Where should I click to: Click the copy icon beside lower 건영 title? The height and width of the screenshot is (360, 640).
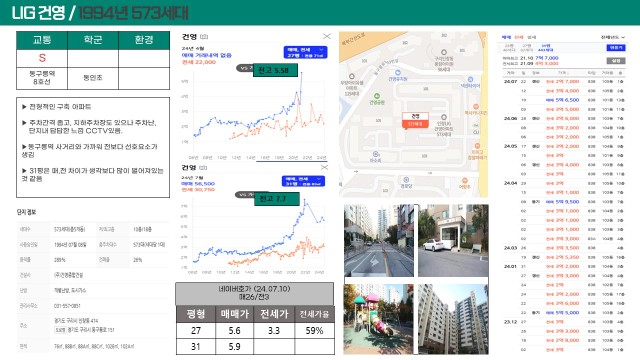click(x=204, y=168)
